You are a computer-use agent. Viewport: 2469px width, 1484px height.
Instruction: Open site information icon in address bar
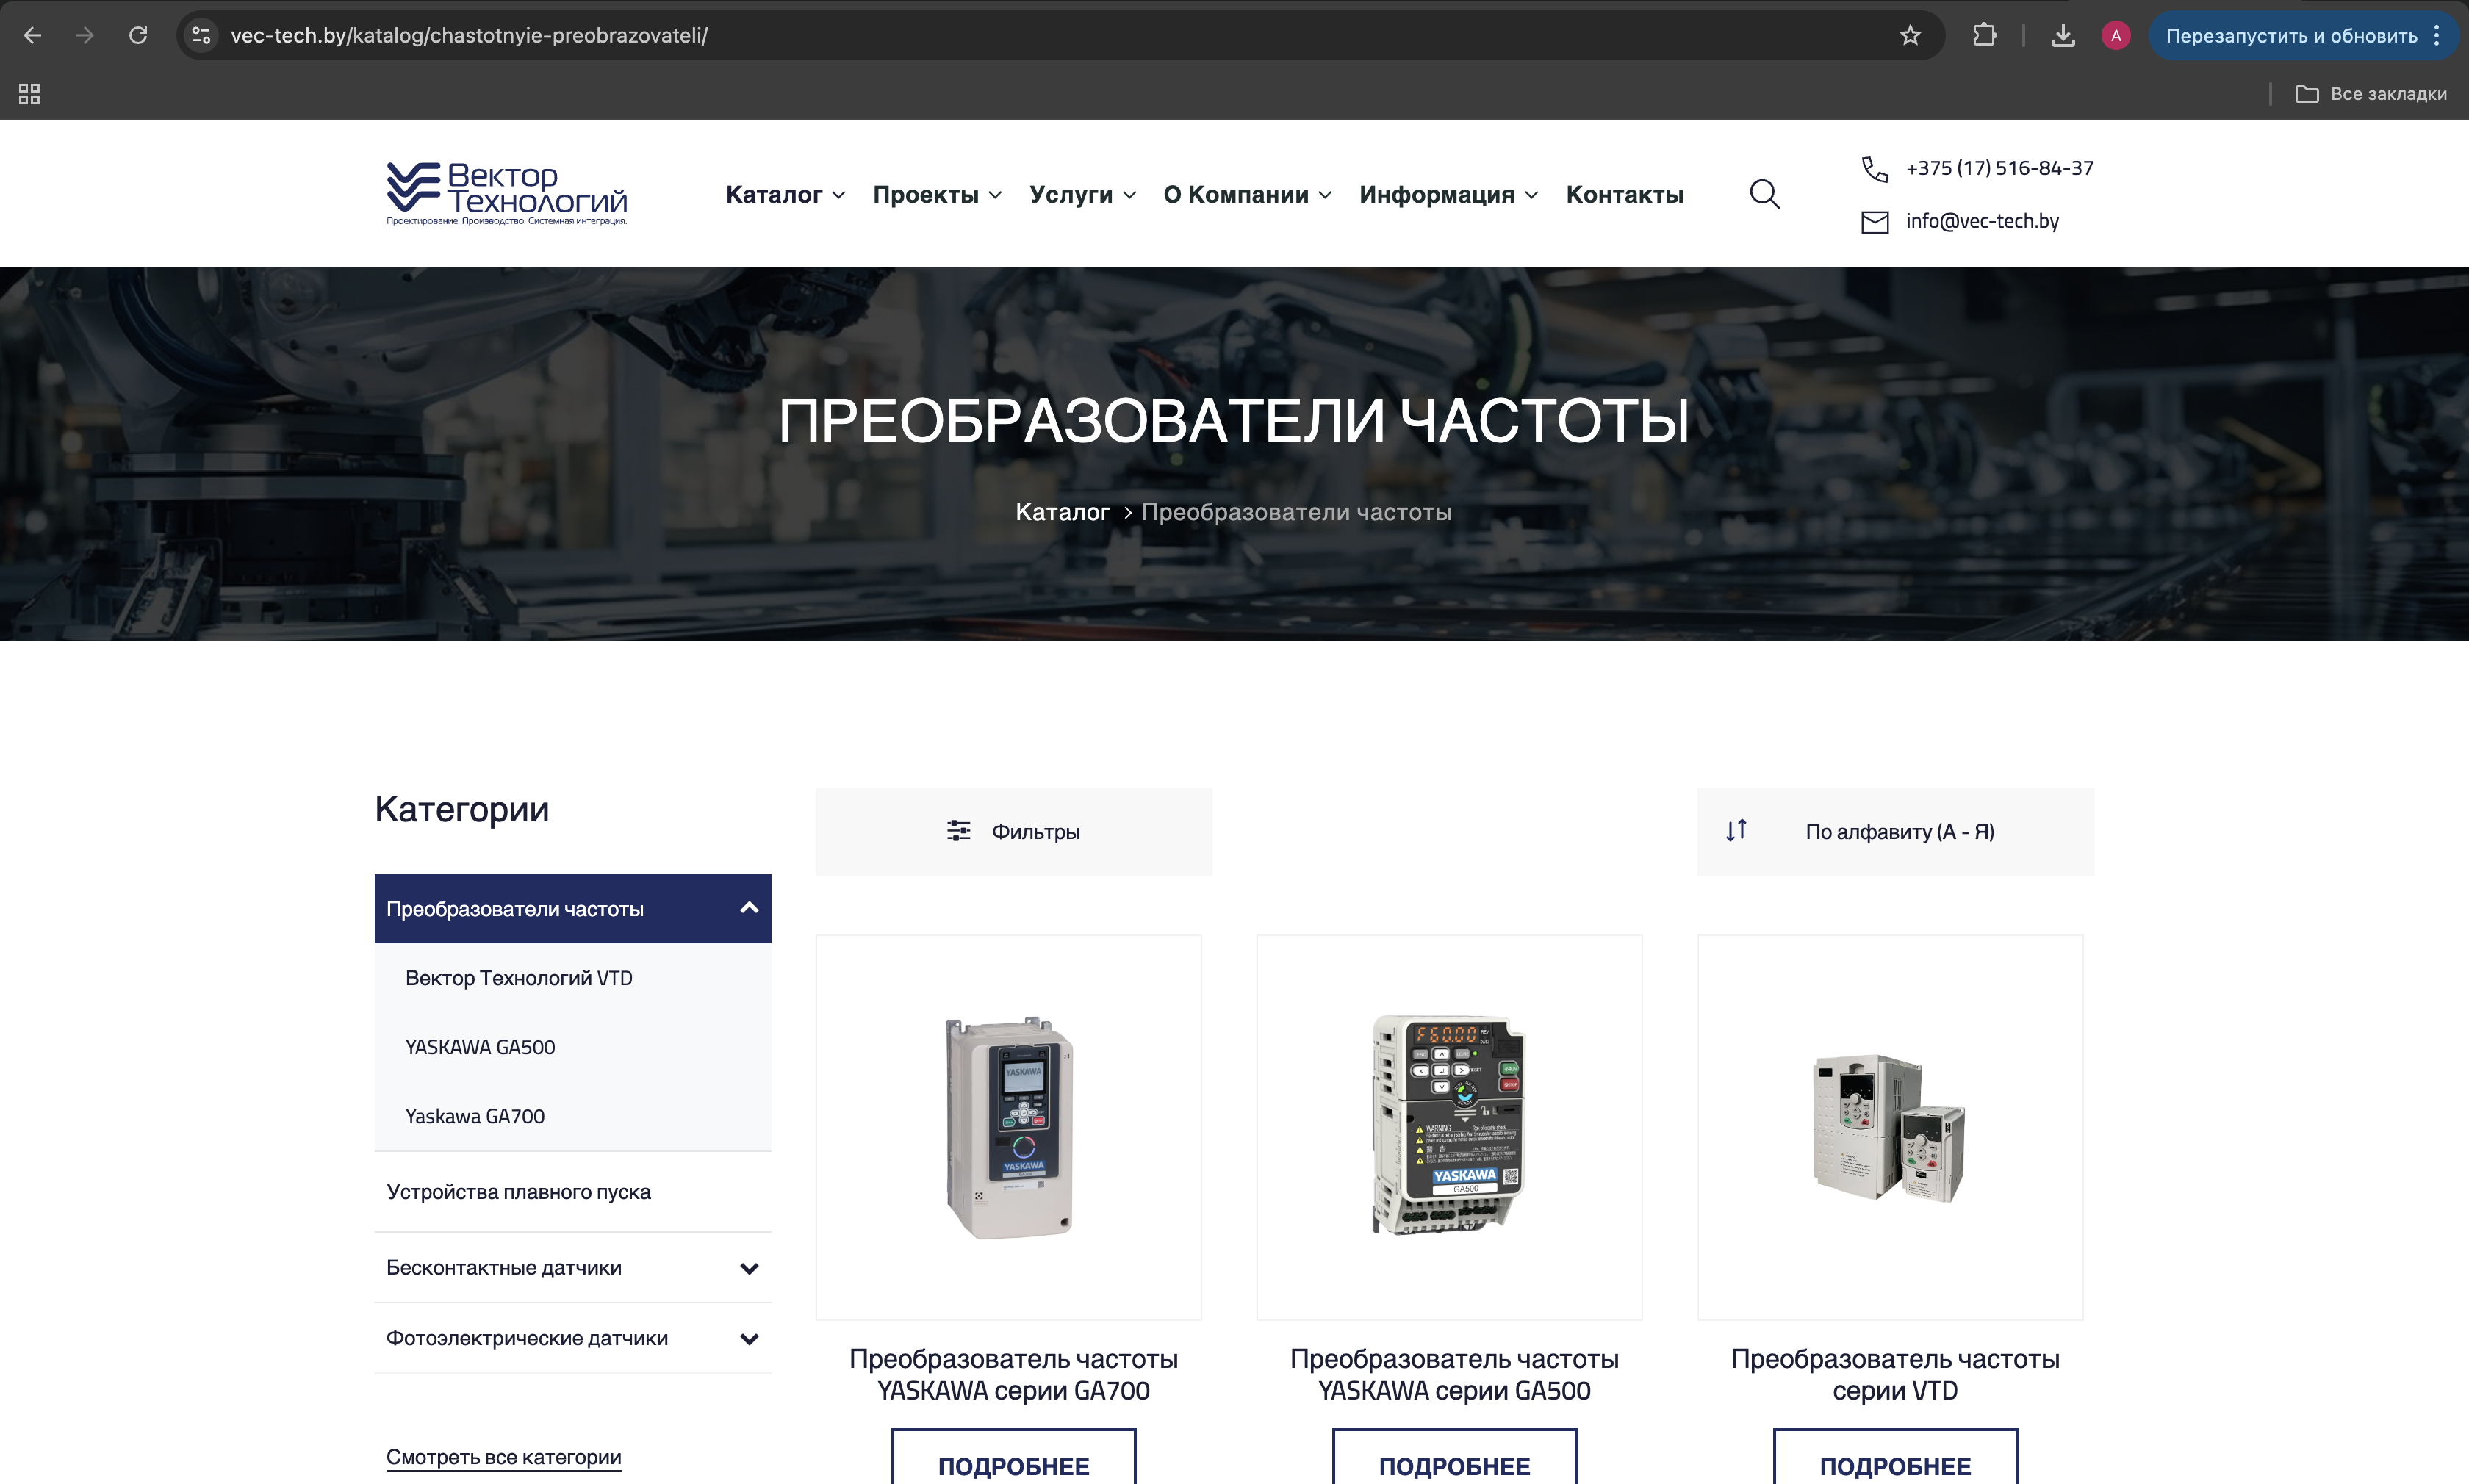[201, 36]
